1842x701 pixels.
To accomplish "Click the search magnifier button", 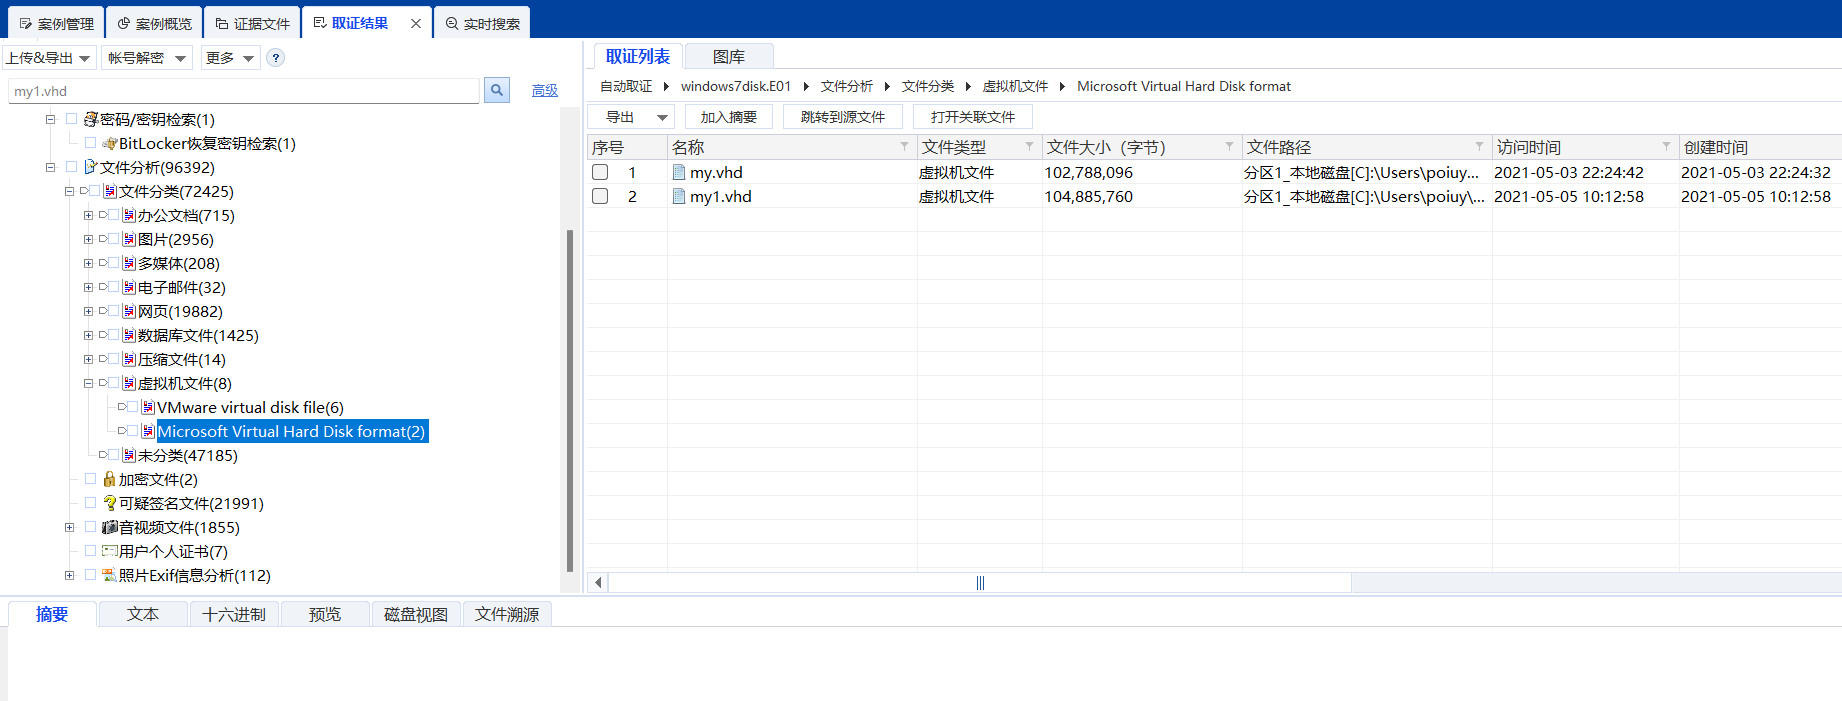I will click(x=497, y=90).
